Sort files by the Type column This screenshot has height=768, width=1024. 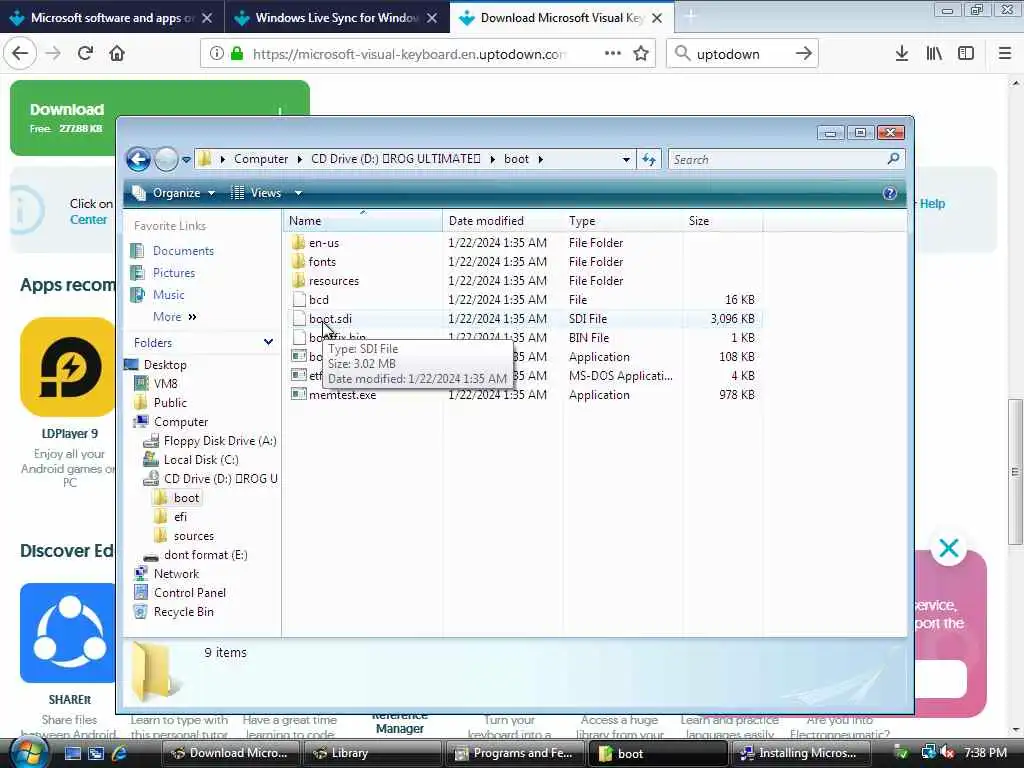pos(622,221)
